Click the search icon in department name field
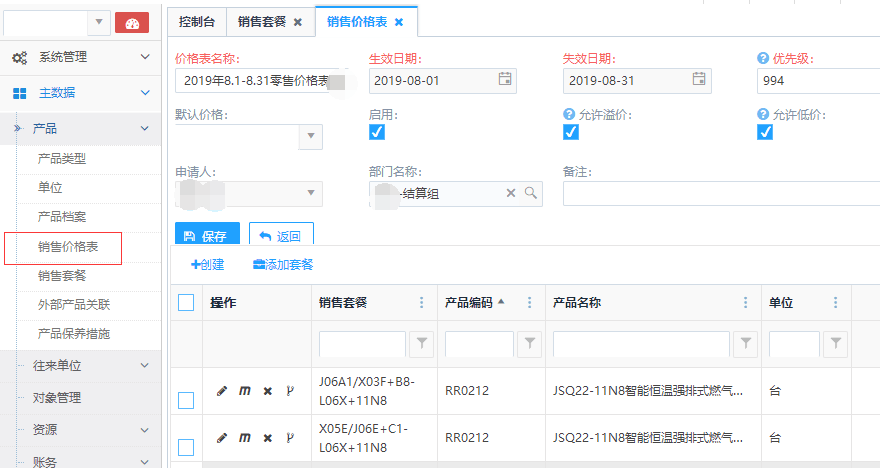Image resolution: width=880 pixels, height=468 pixels. coord(531,193)
